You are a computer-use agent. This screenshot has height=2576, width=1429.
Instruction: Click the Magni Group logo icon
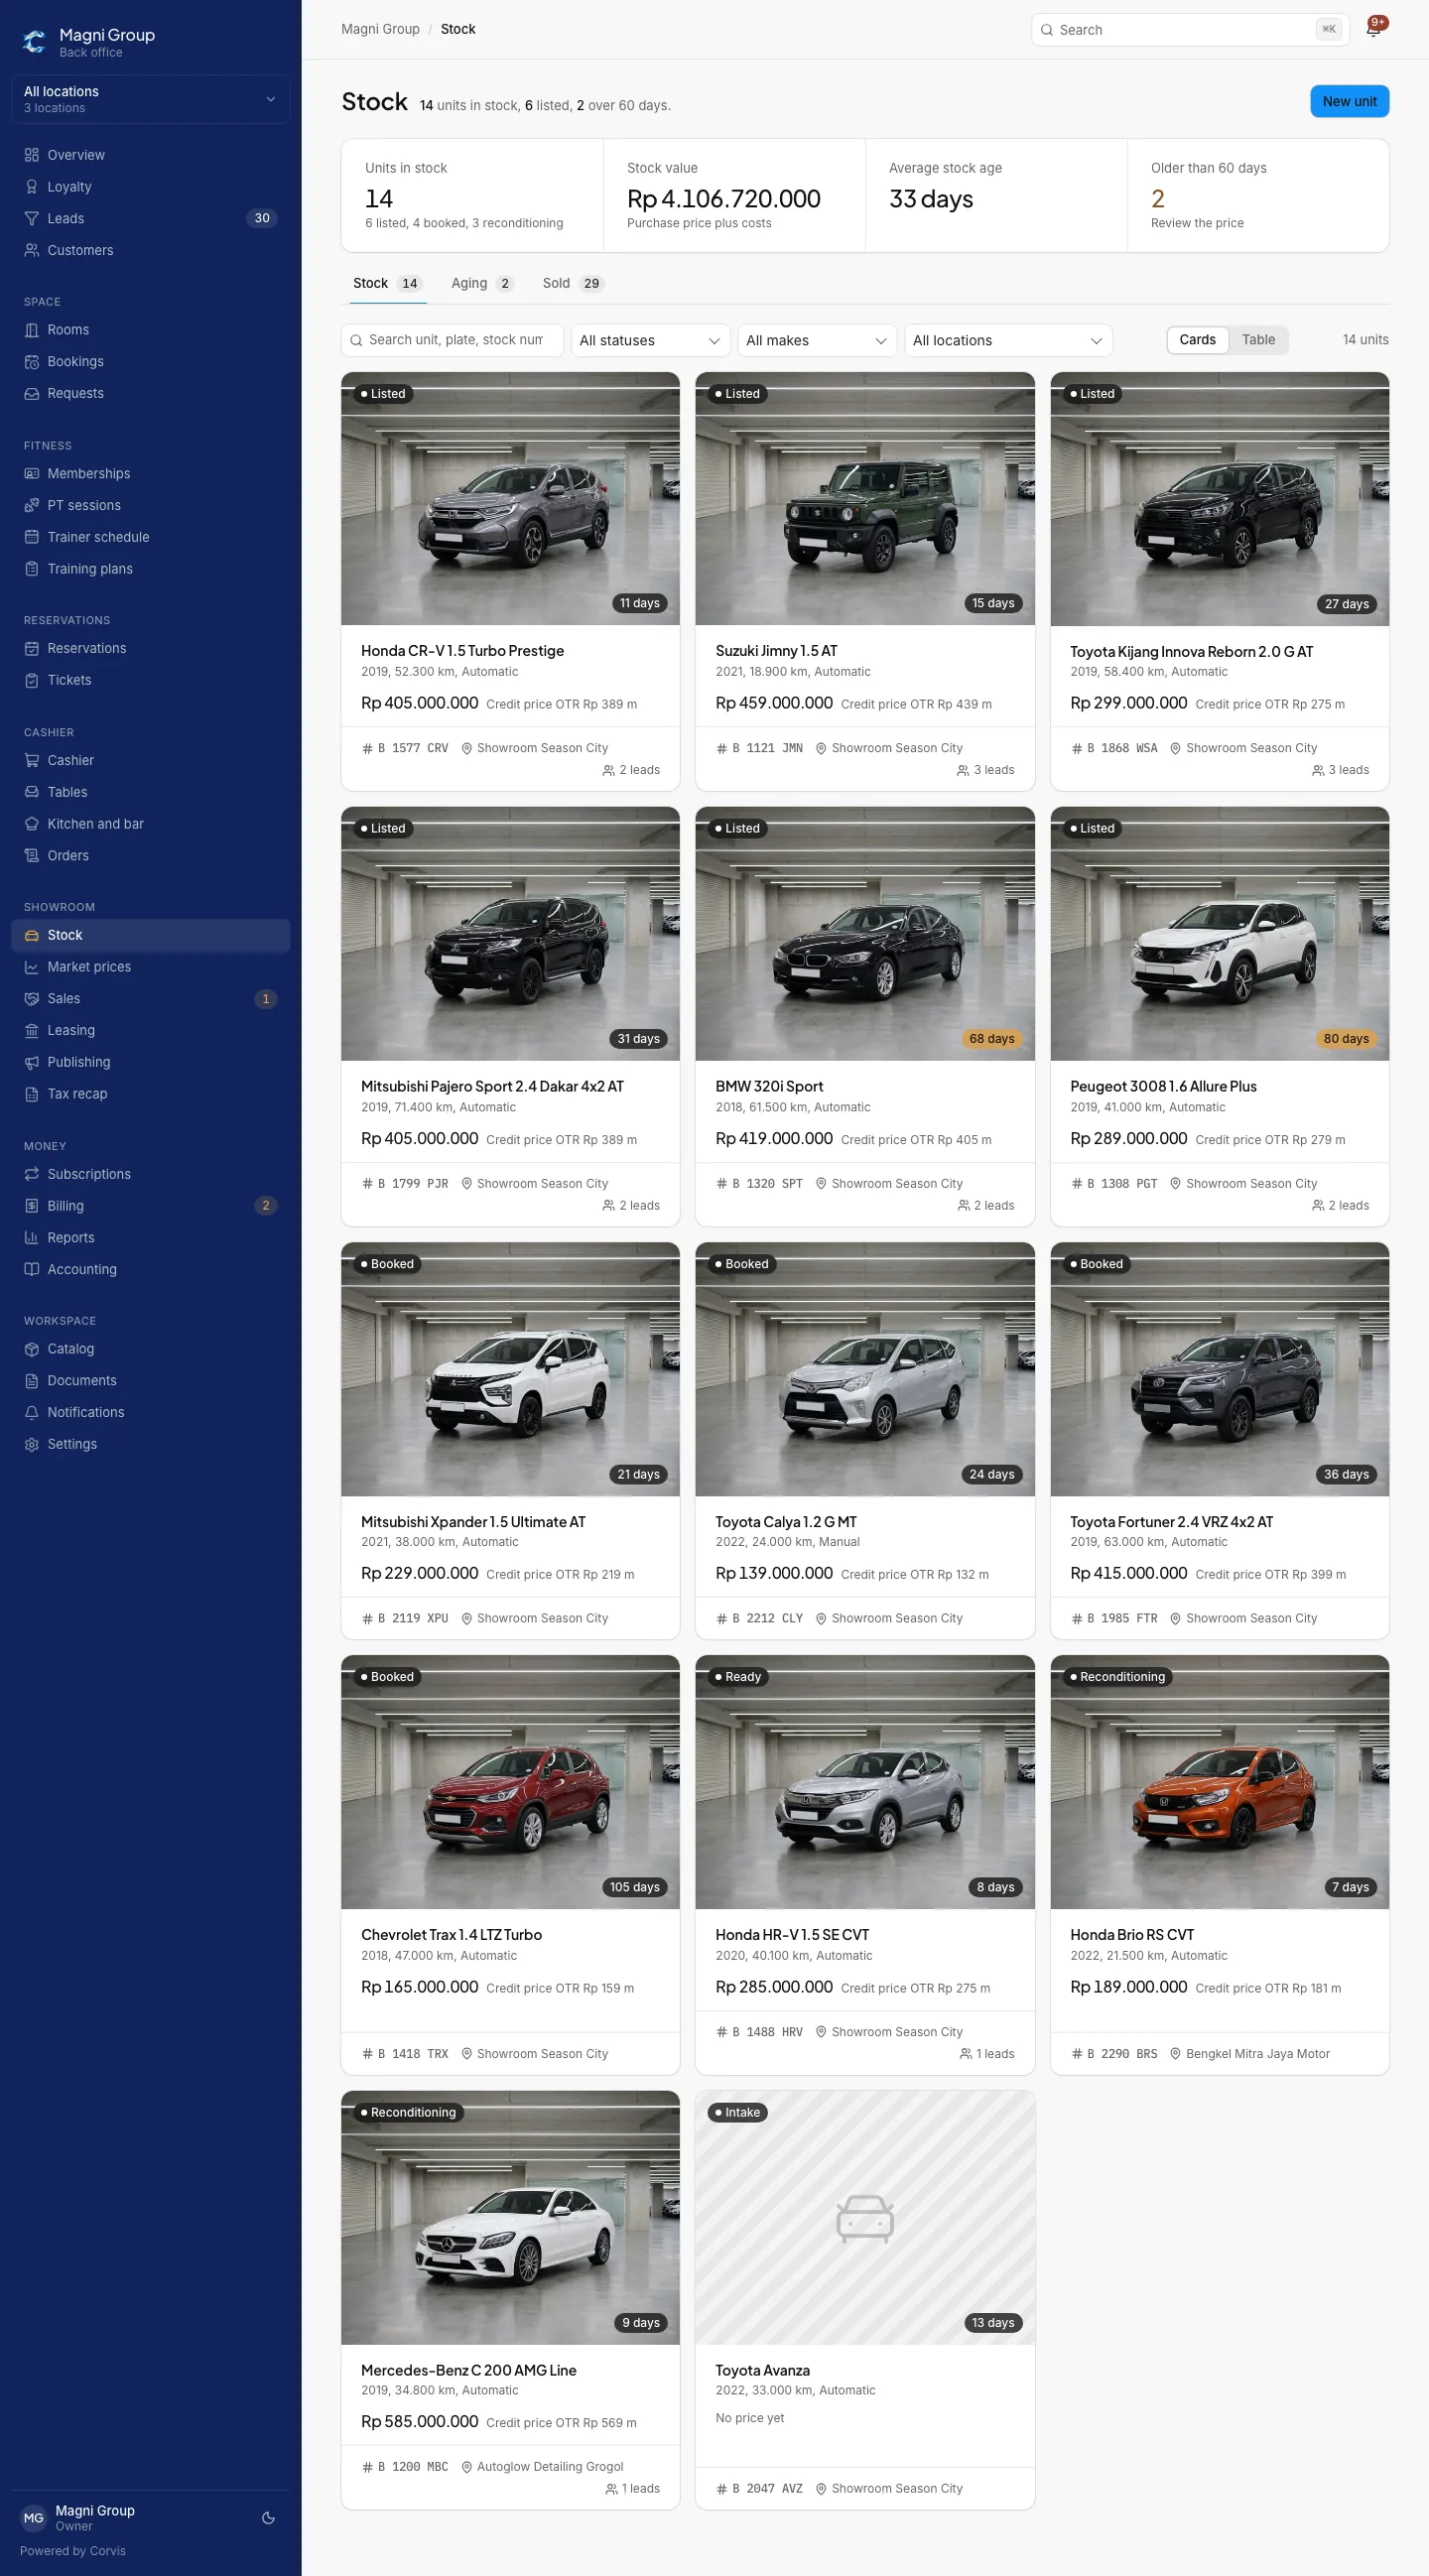point(35,41)
